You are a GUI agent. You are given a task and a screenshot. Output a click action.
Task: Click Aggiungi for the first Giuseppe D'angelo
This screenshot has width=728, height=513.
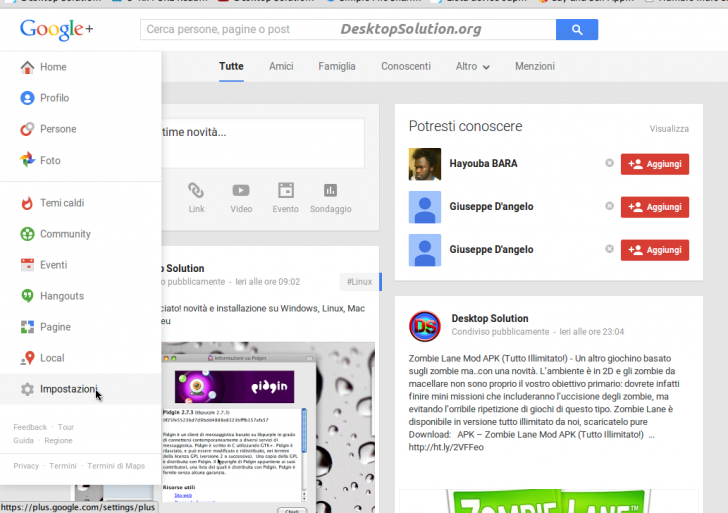click(x=655, y=207)
